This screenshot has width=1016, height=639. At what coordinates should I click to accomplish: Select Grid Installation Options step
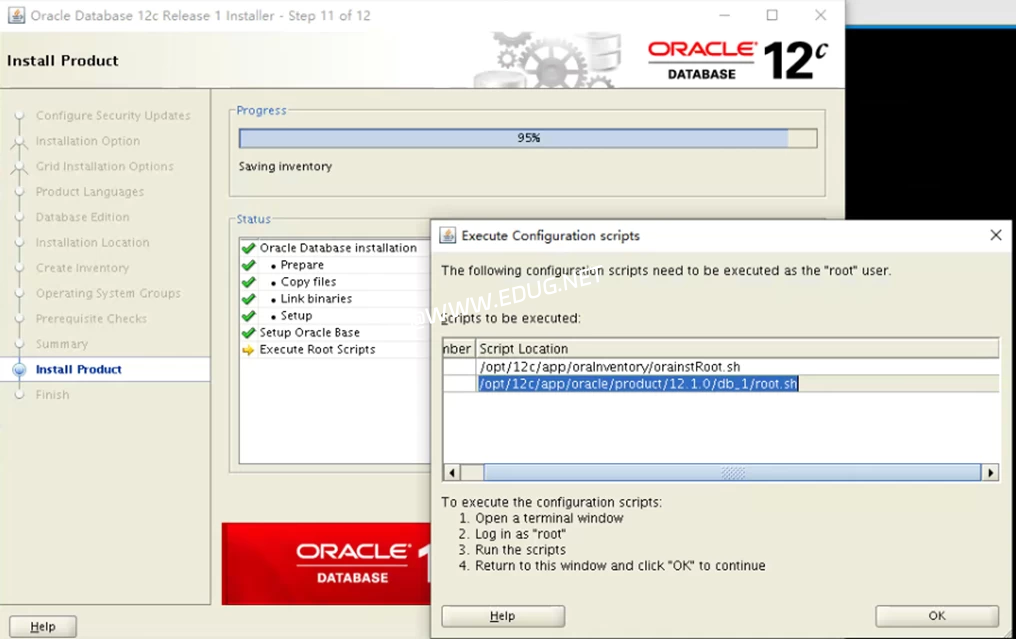coord(104,166)
